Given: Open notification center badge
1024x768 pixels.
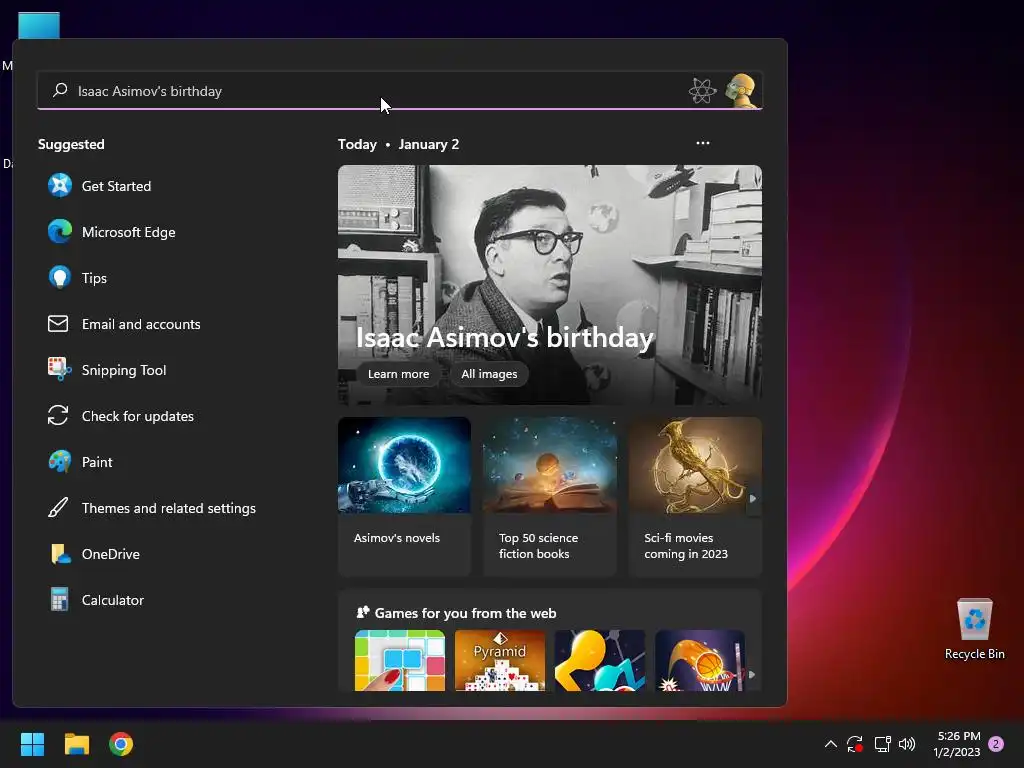Looking at the screenshot, I should [x=996, y=744].
